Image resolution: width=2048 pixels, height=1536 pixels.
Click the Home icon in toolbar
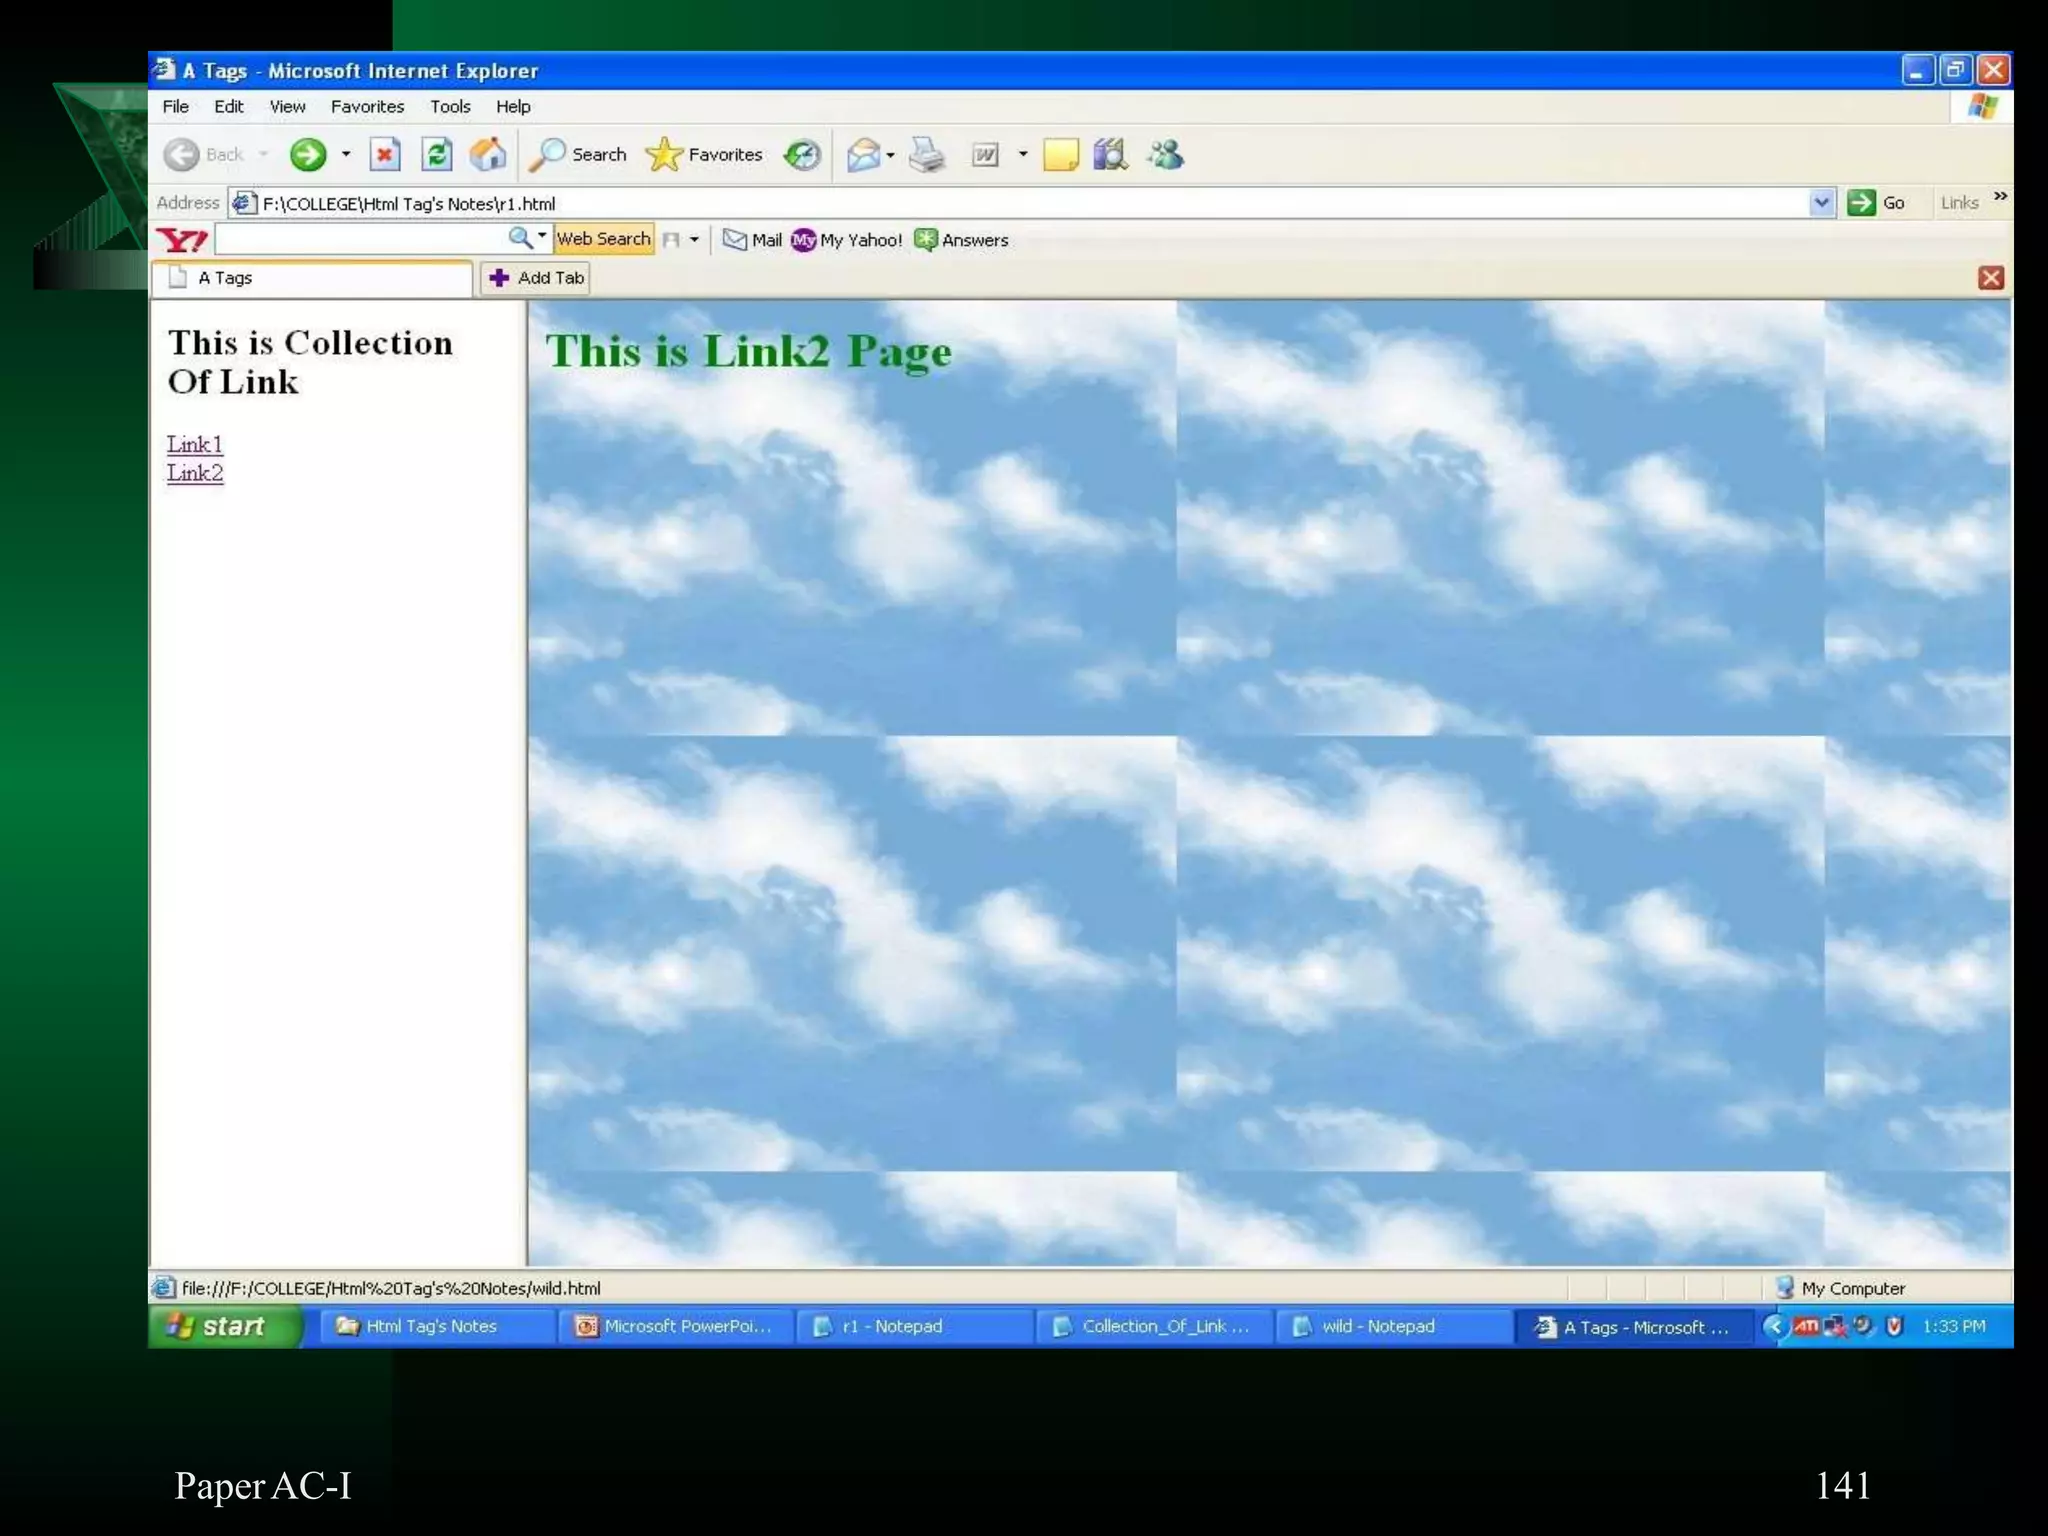click(x=488, y=154)
